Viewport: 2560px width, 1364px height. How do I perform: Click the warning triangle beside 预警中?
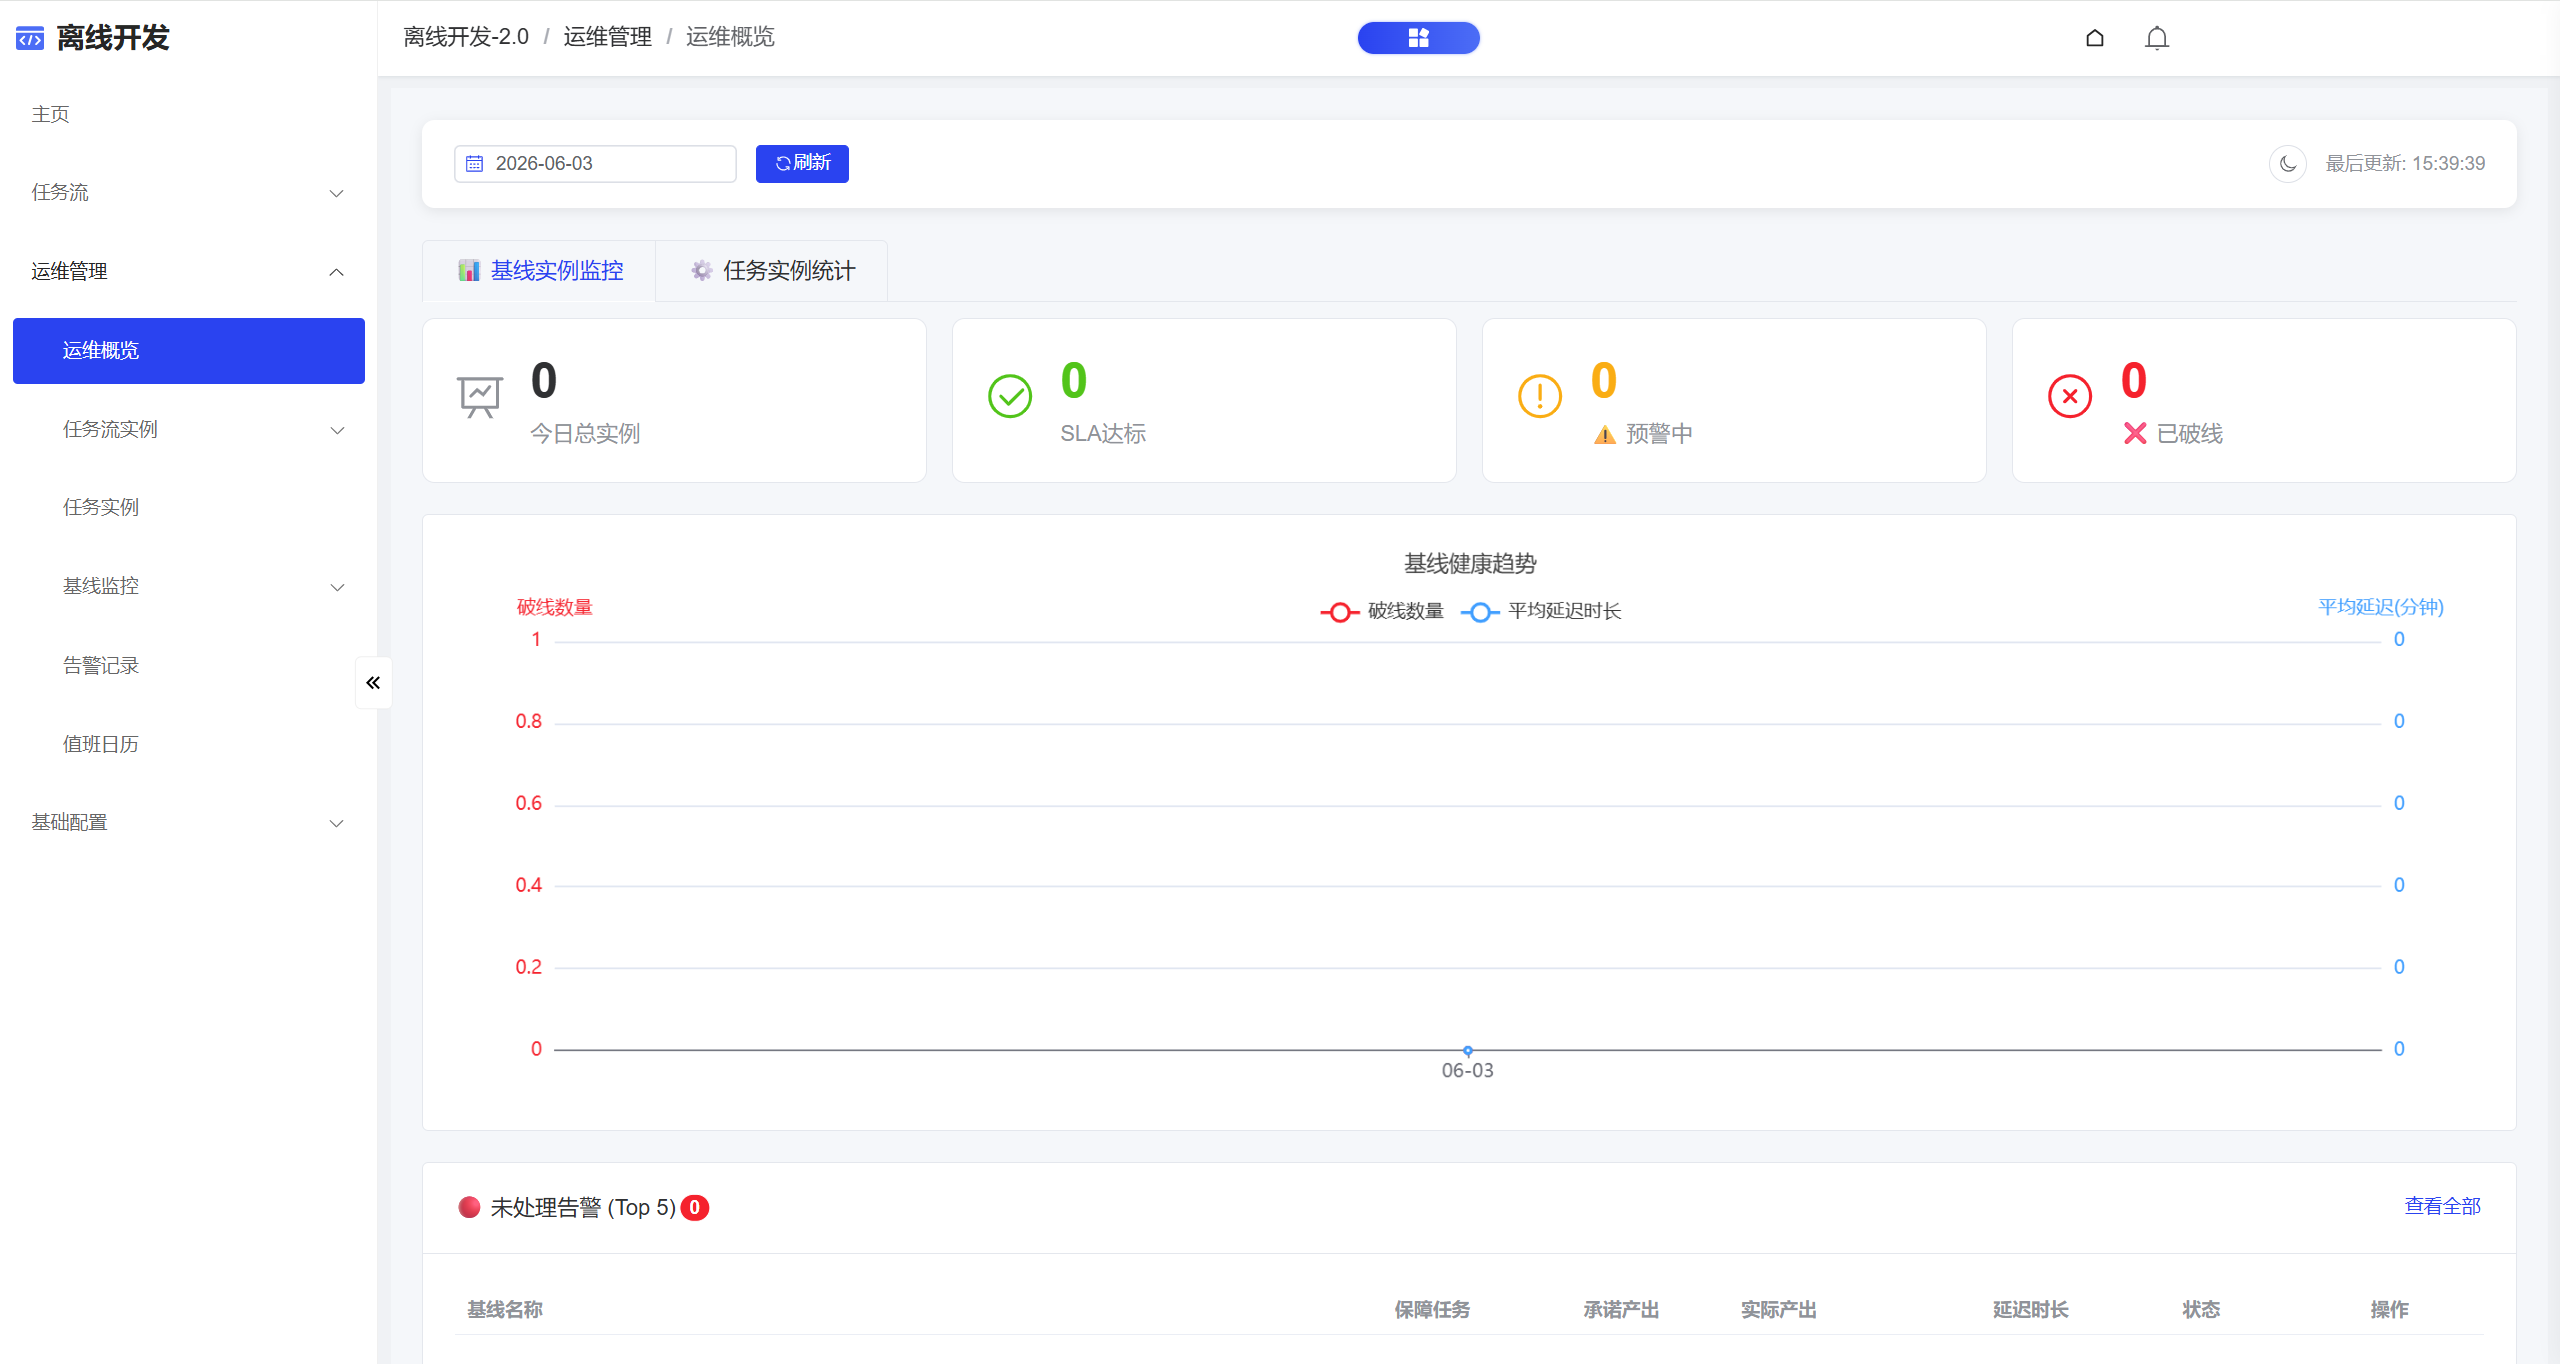click(1605, 434)
